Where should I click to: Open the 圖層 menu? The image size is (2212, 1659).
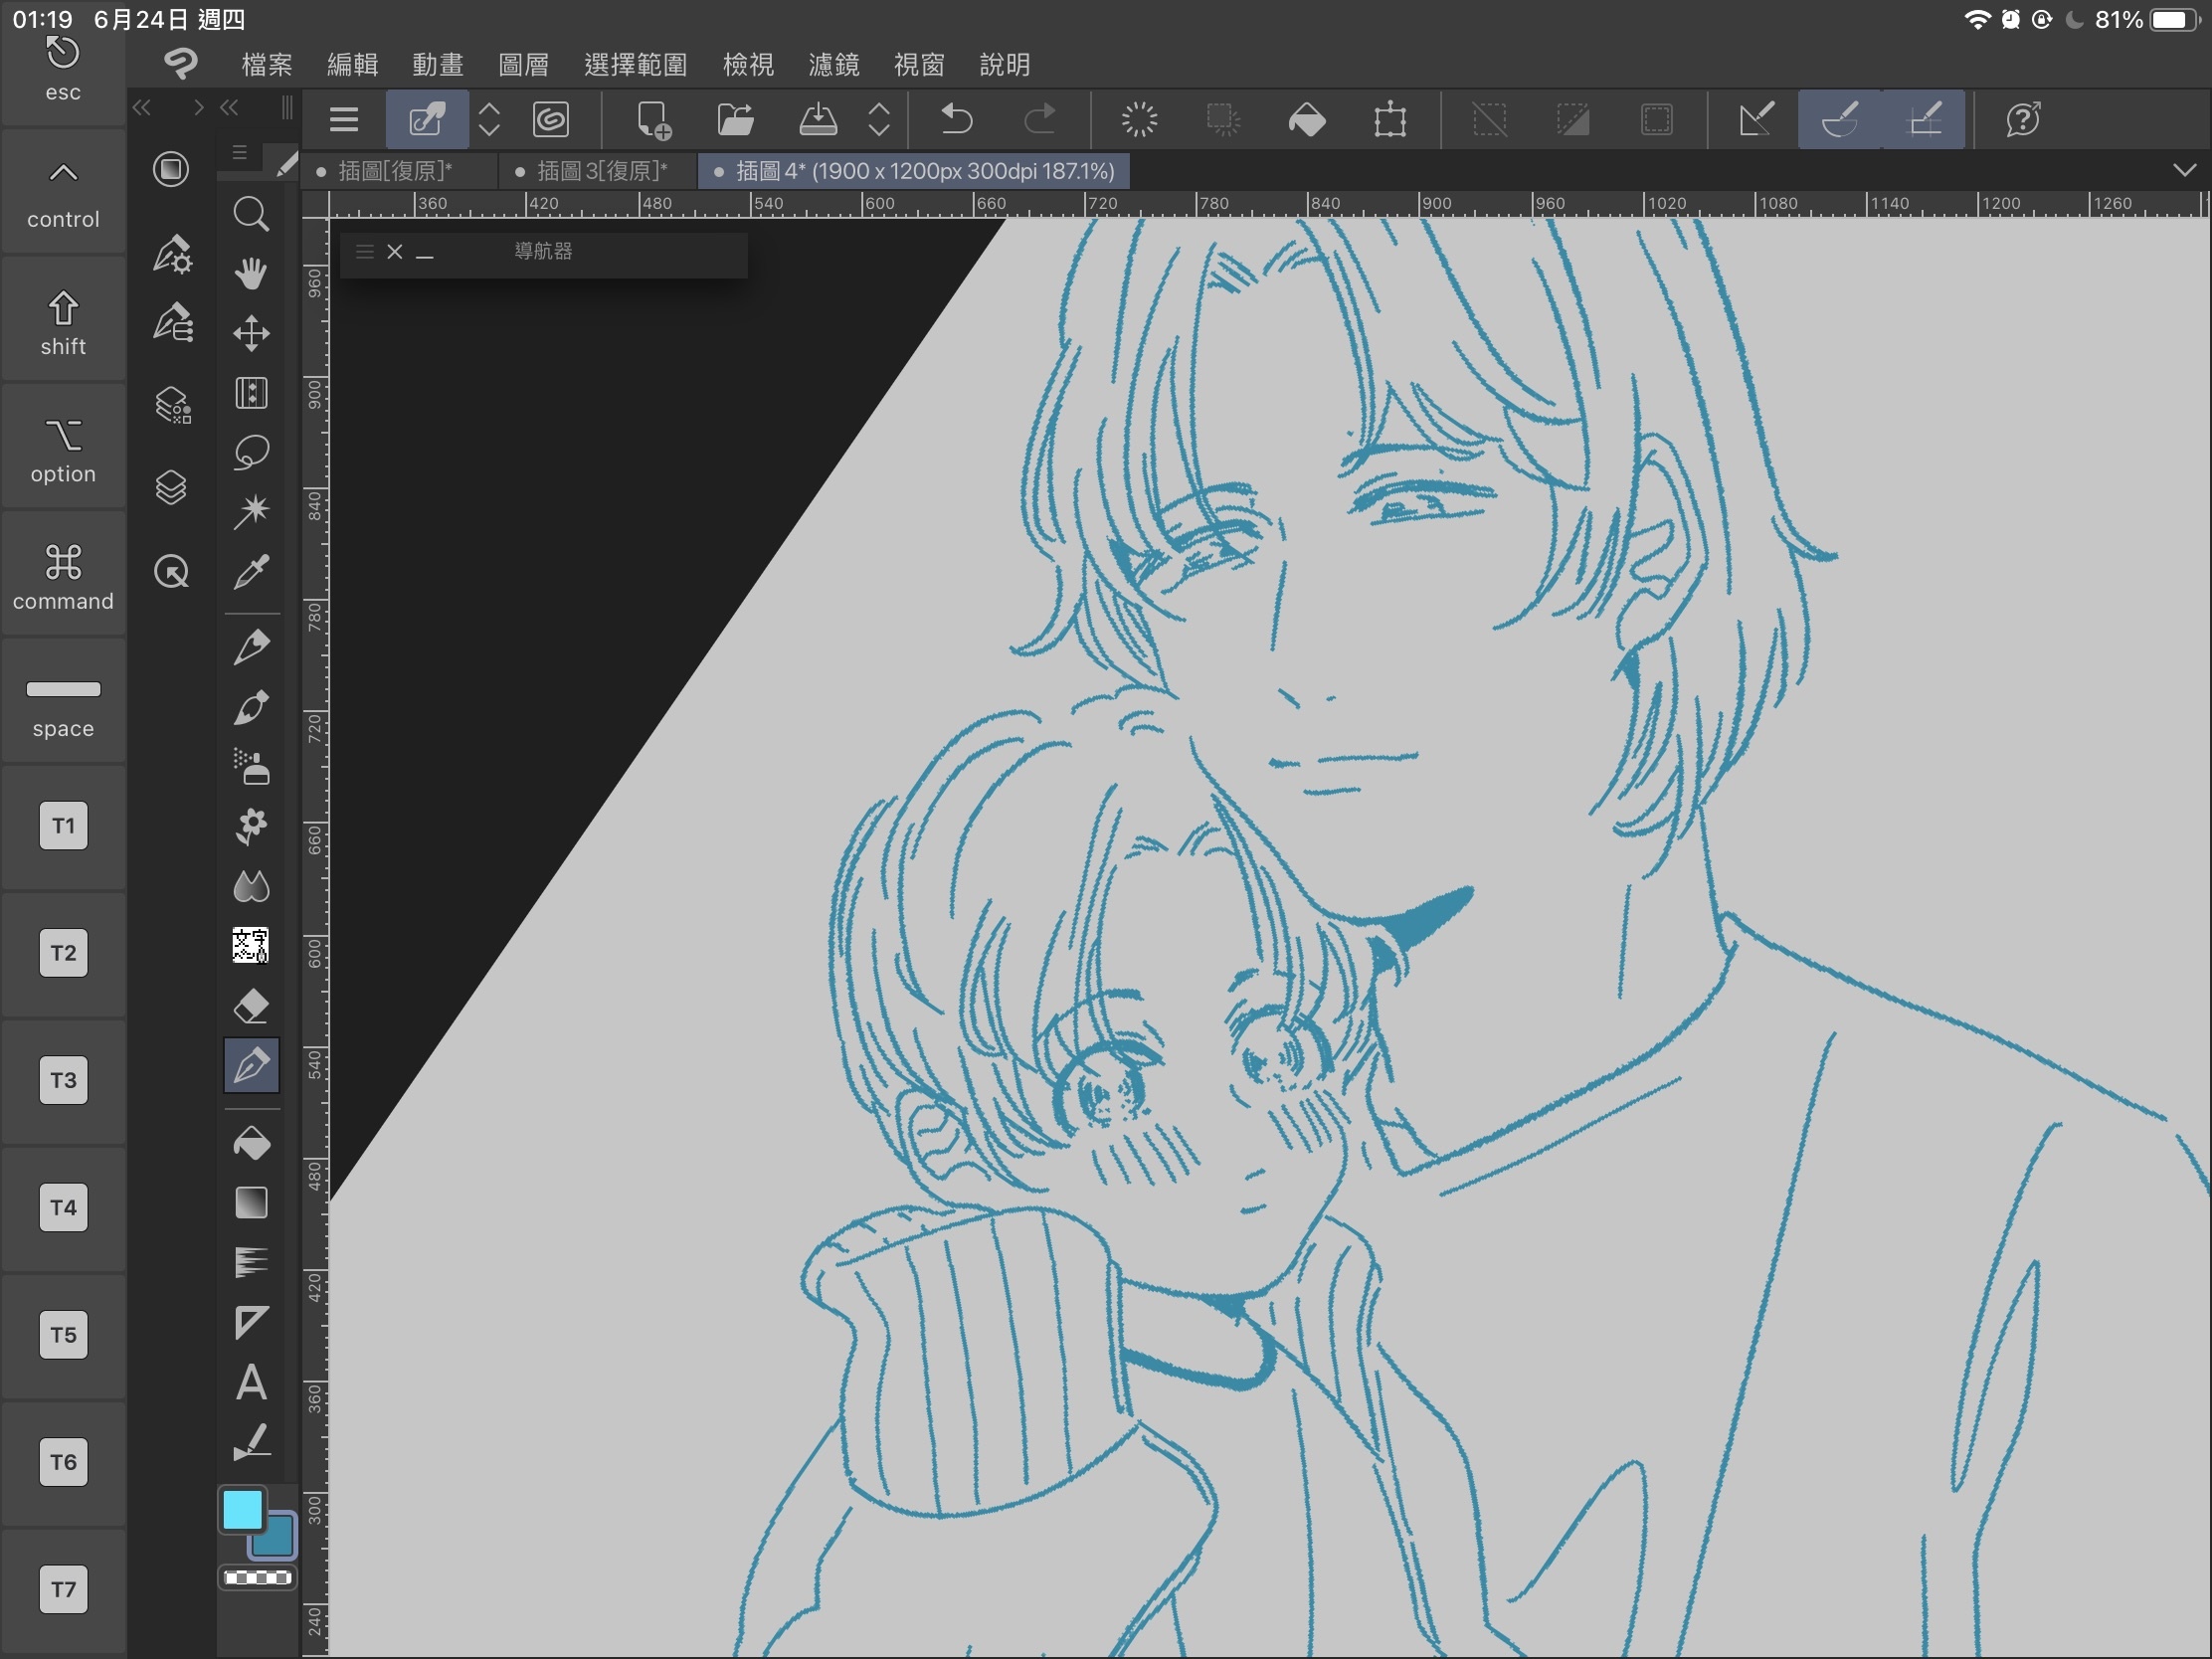click(x=523, y=65)
